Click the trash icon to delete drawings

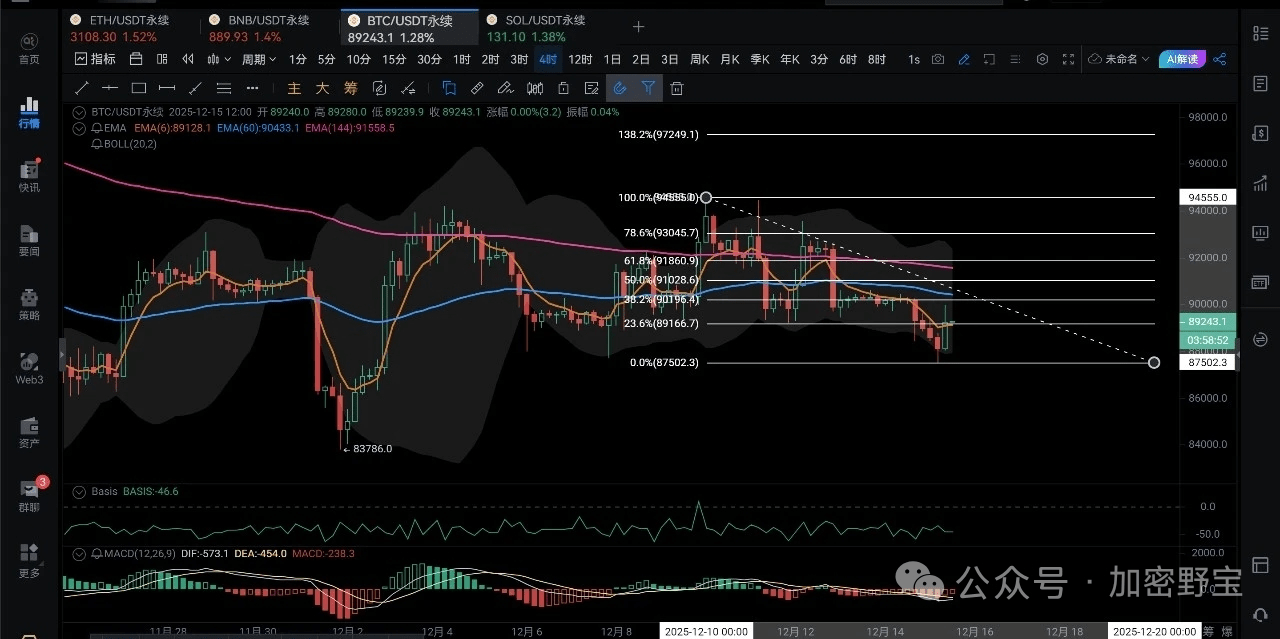(x=677, y=88)
